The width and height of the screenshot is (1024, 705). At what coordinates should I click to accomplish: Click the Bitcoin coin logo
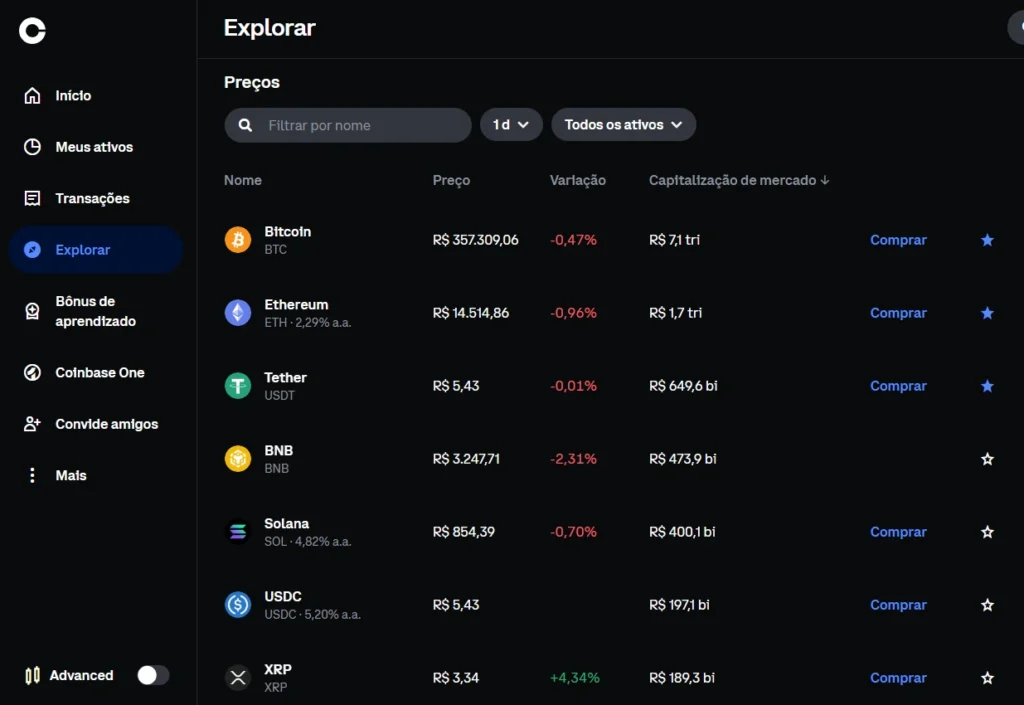click(x=238, y=240)
